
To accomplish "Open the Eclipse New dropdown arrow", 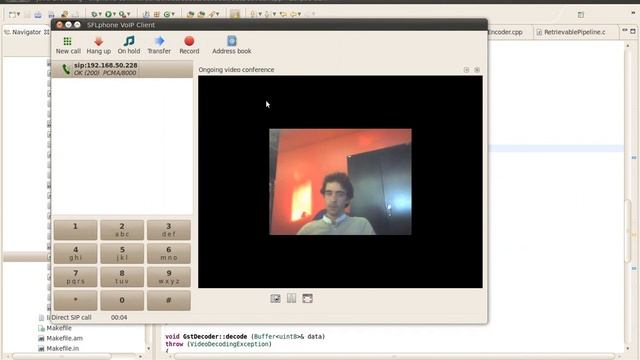I will coord(18,15).
